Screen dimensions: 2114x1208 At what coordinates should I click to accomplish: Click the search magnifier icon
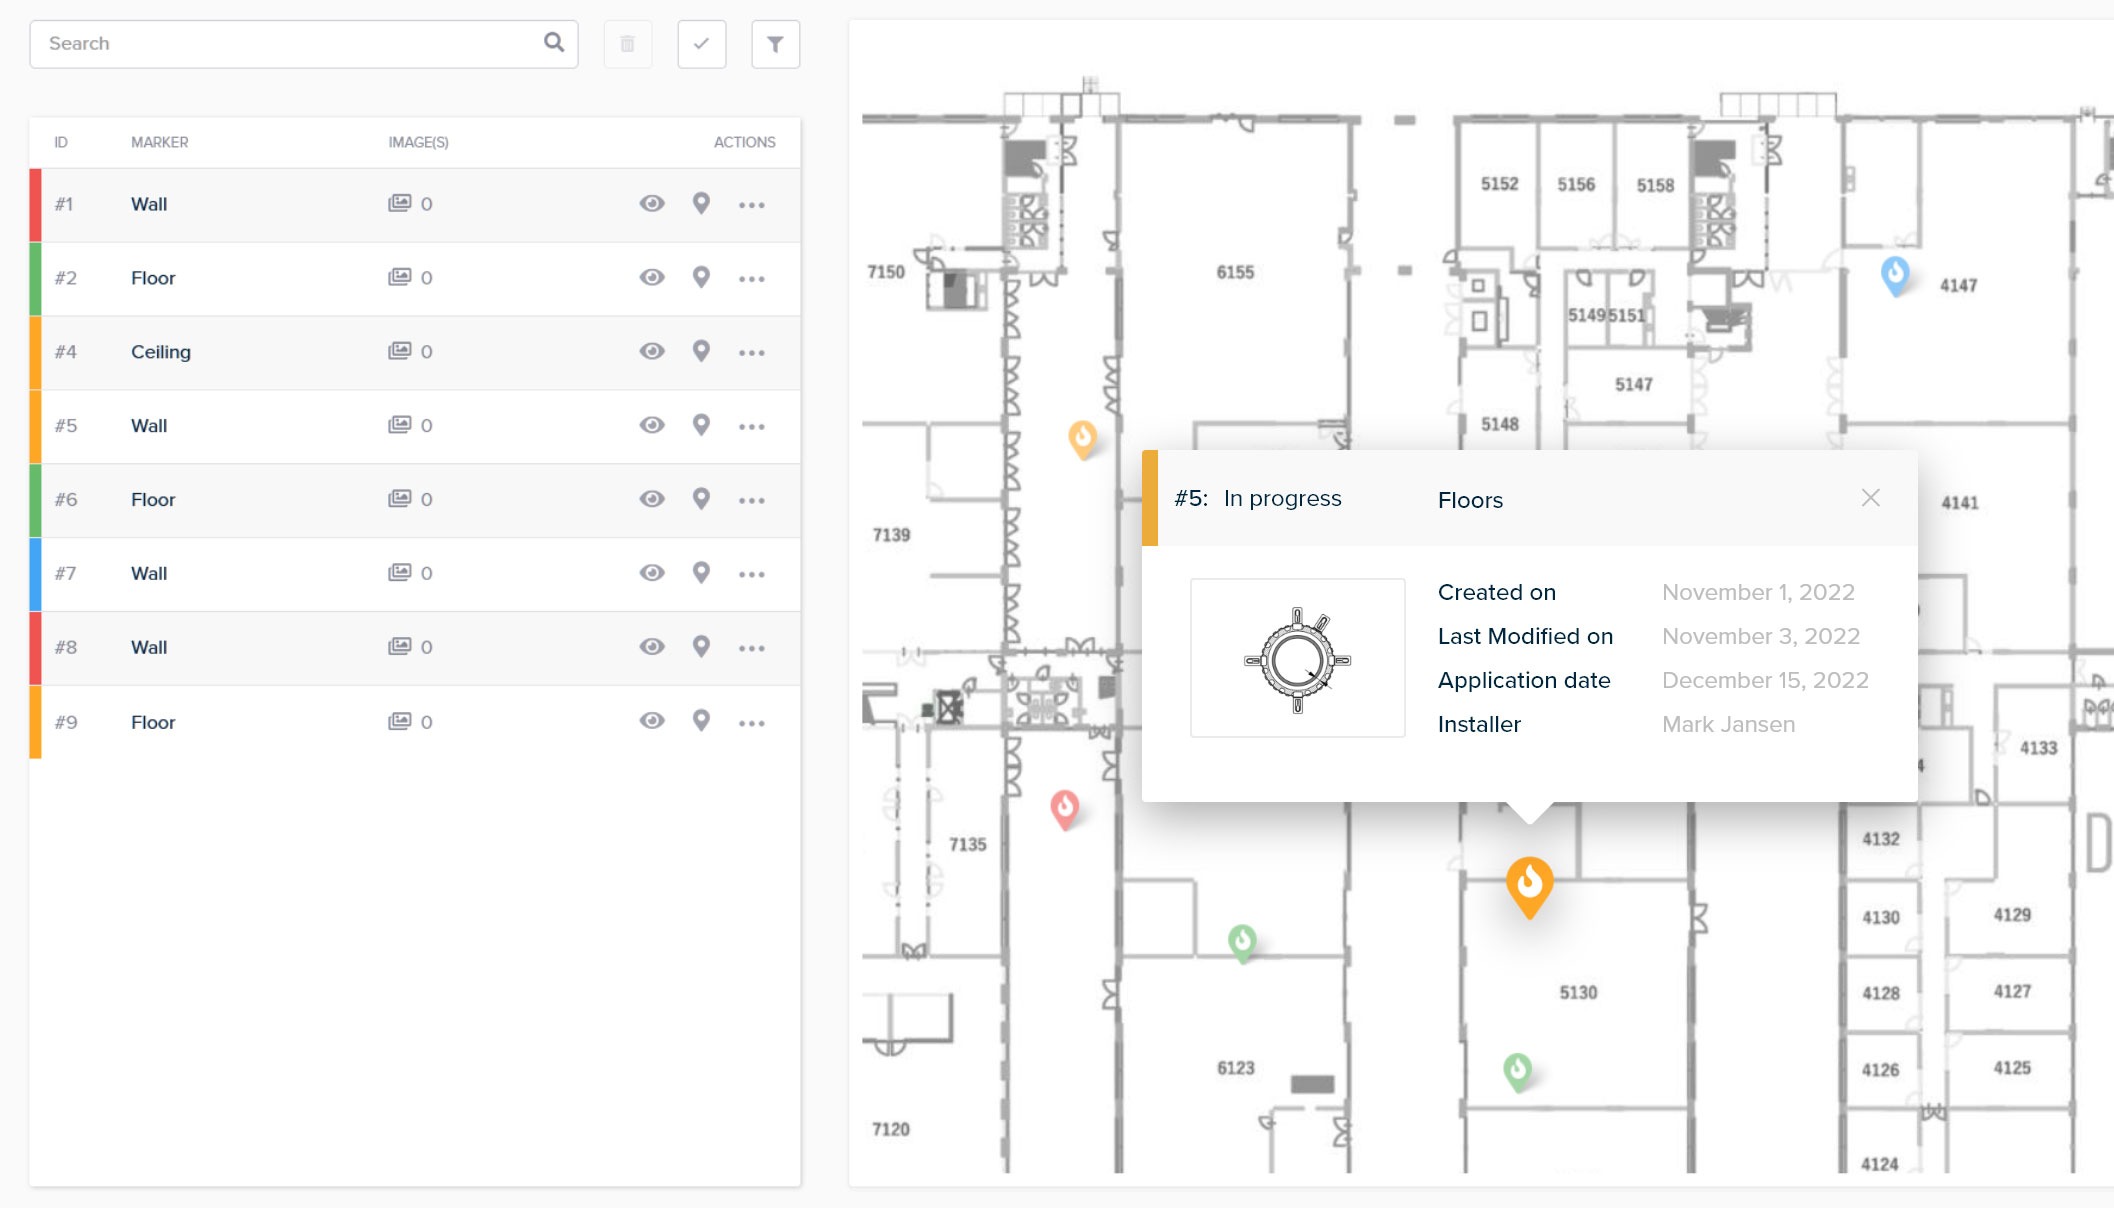(553, 43)
